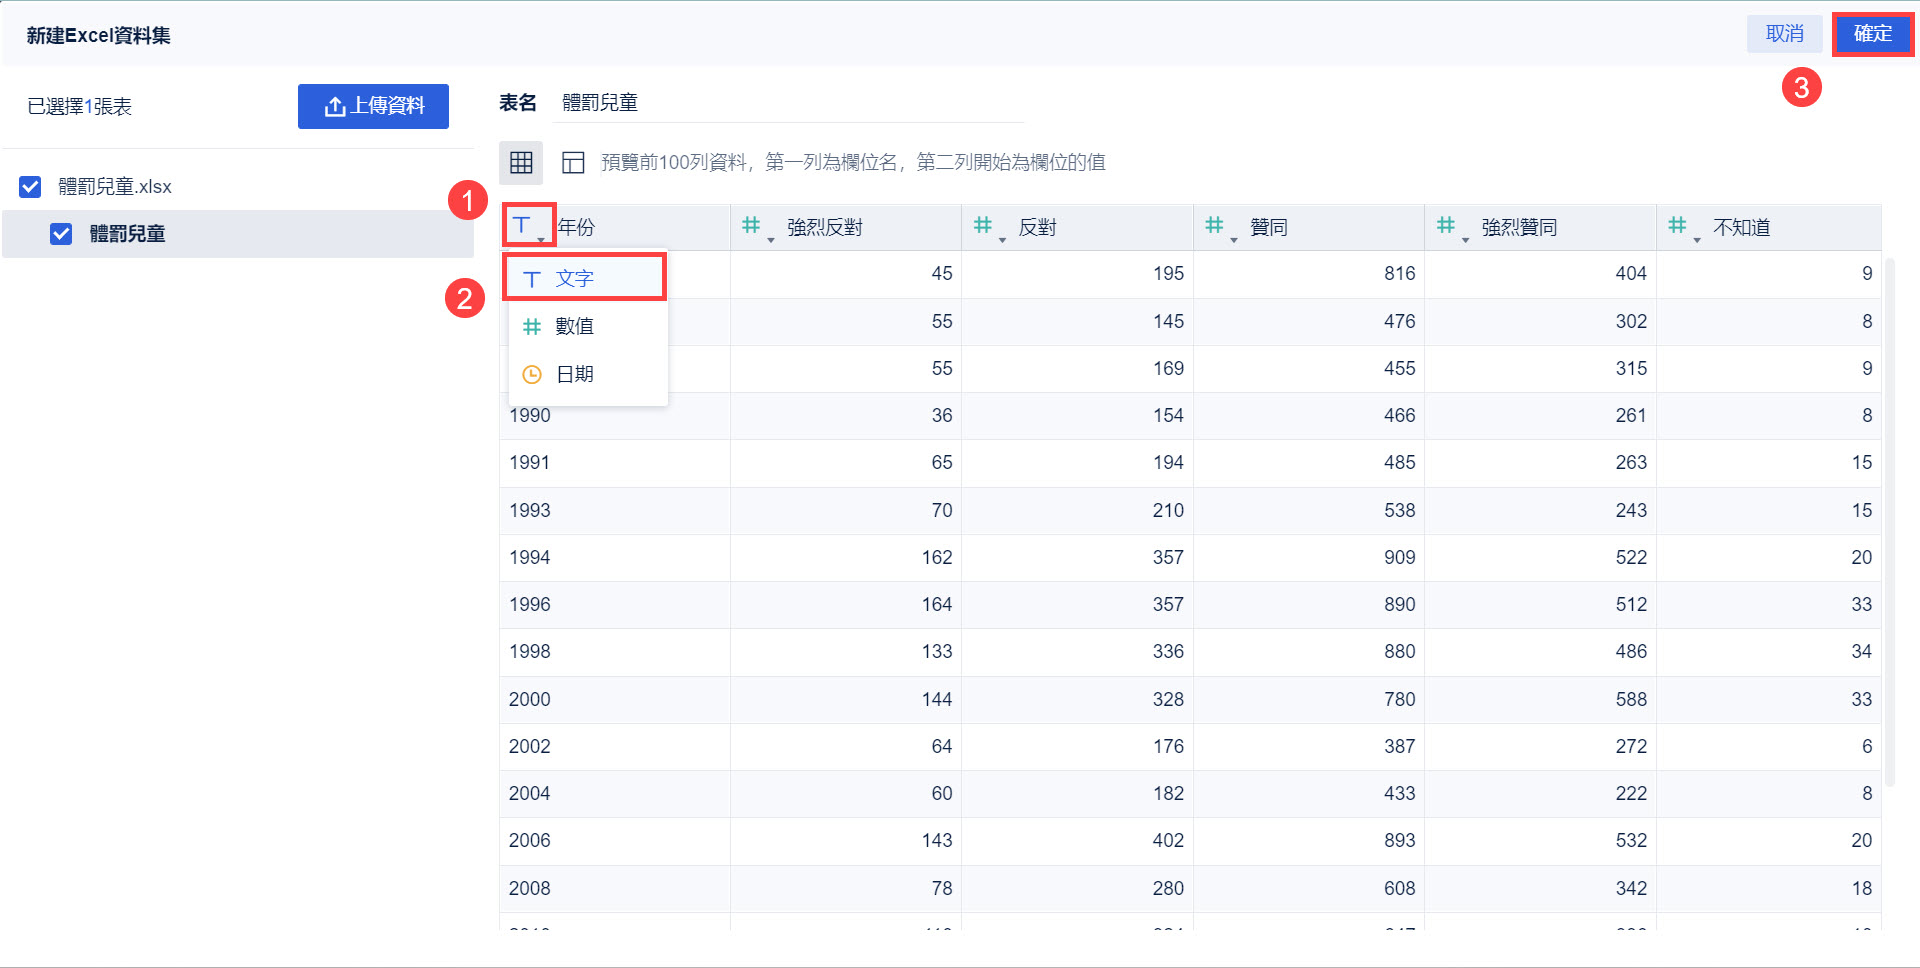
Task: Click the text type icon for 年份
Action: [x=523, y=226]
